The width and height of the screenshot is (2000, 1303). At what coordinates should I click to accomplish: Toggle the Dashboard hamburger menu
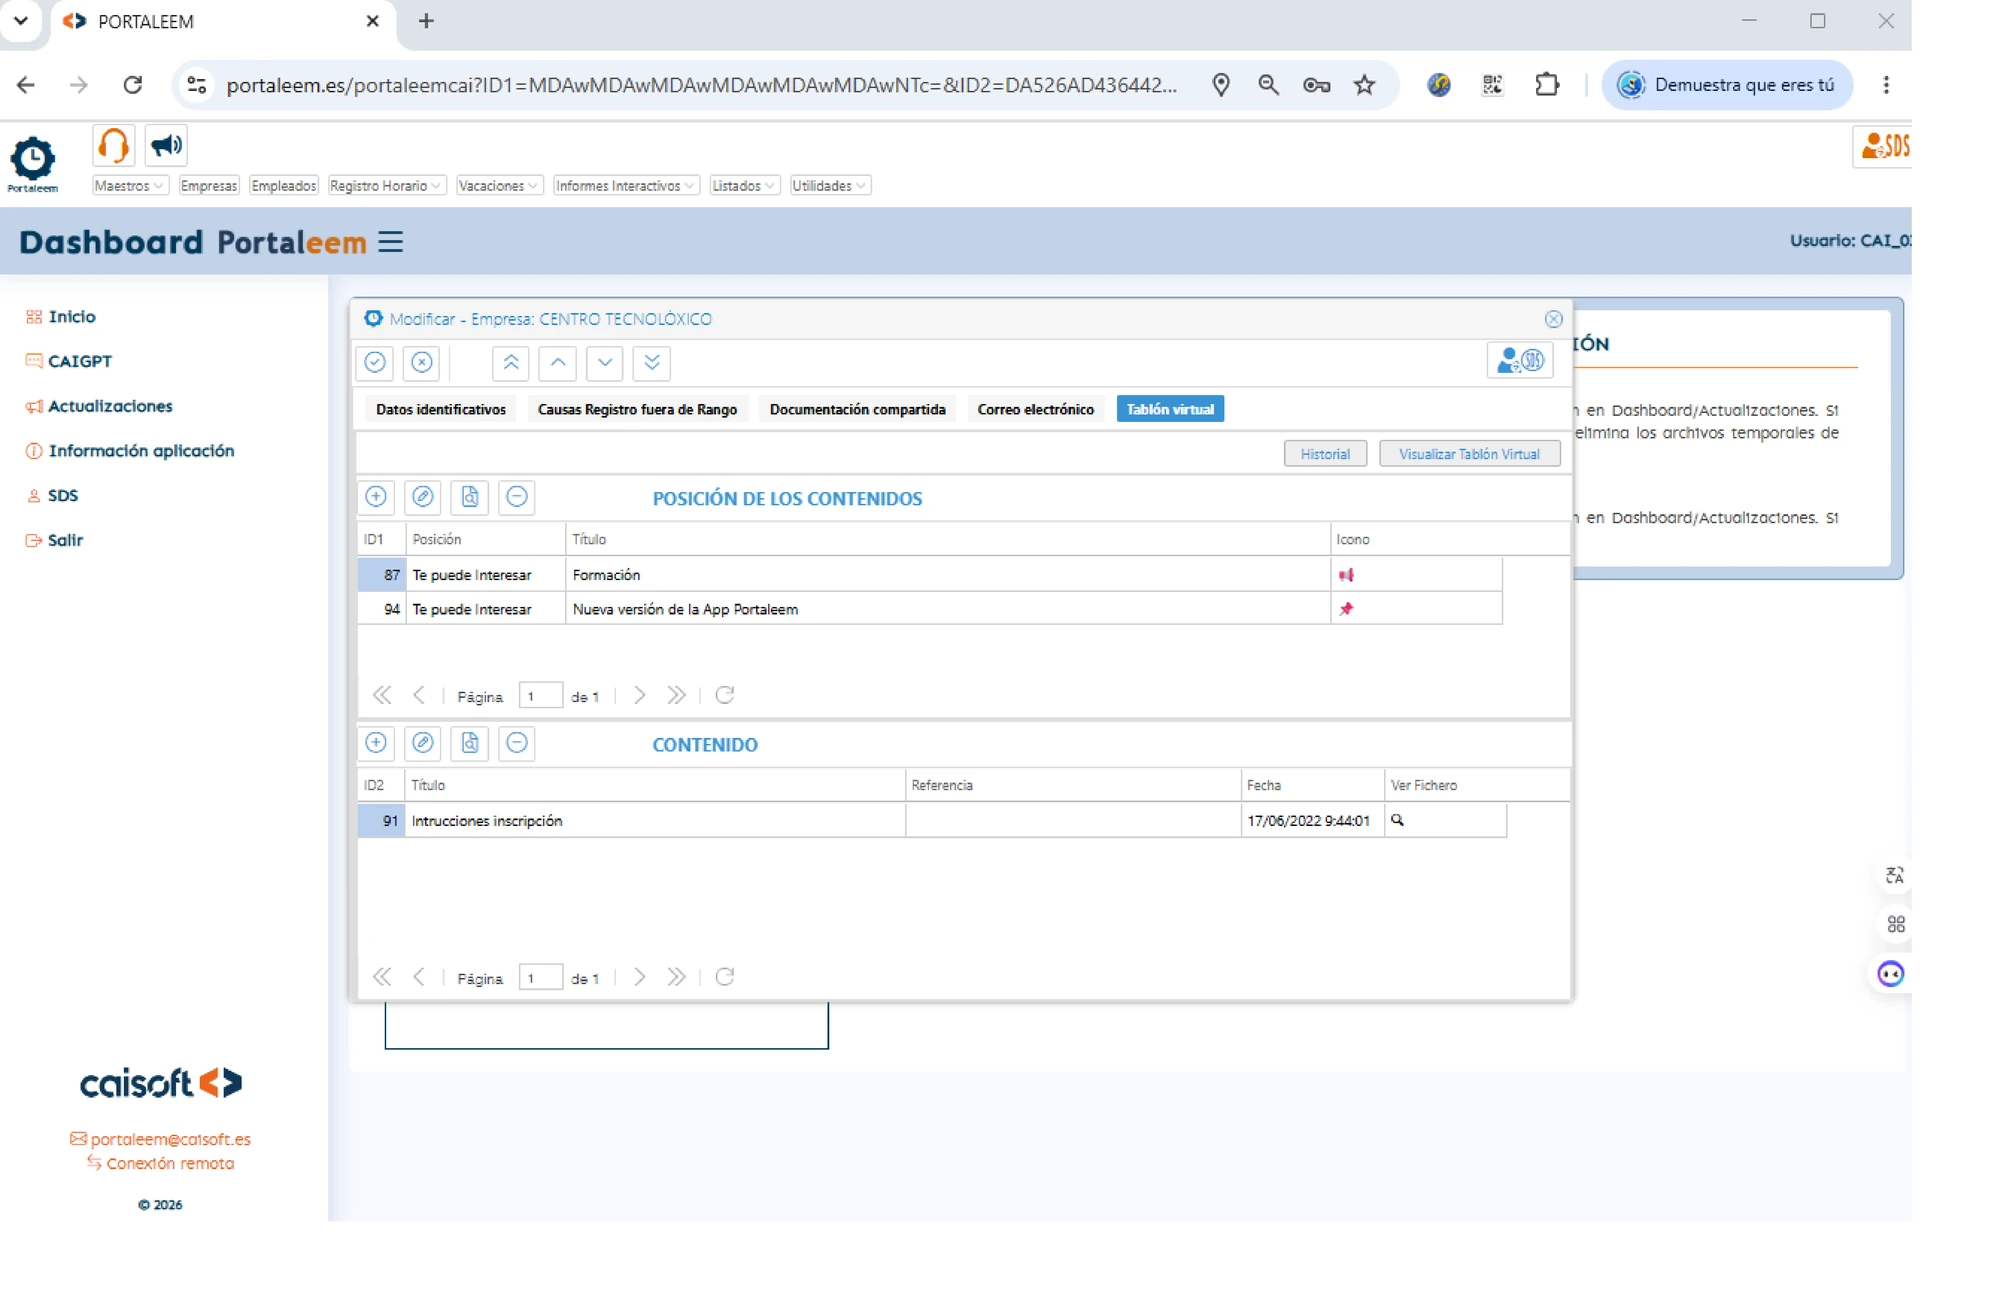pos(391,242)
